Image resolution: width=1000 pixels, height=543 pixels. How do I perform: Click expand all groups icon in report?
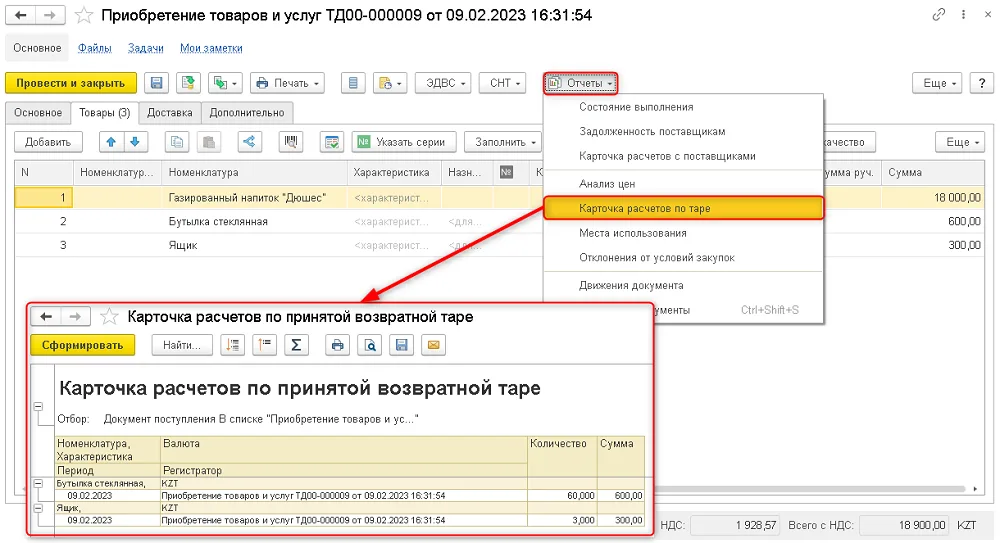(233, 345)
